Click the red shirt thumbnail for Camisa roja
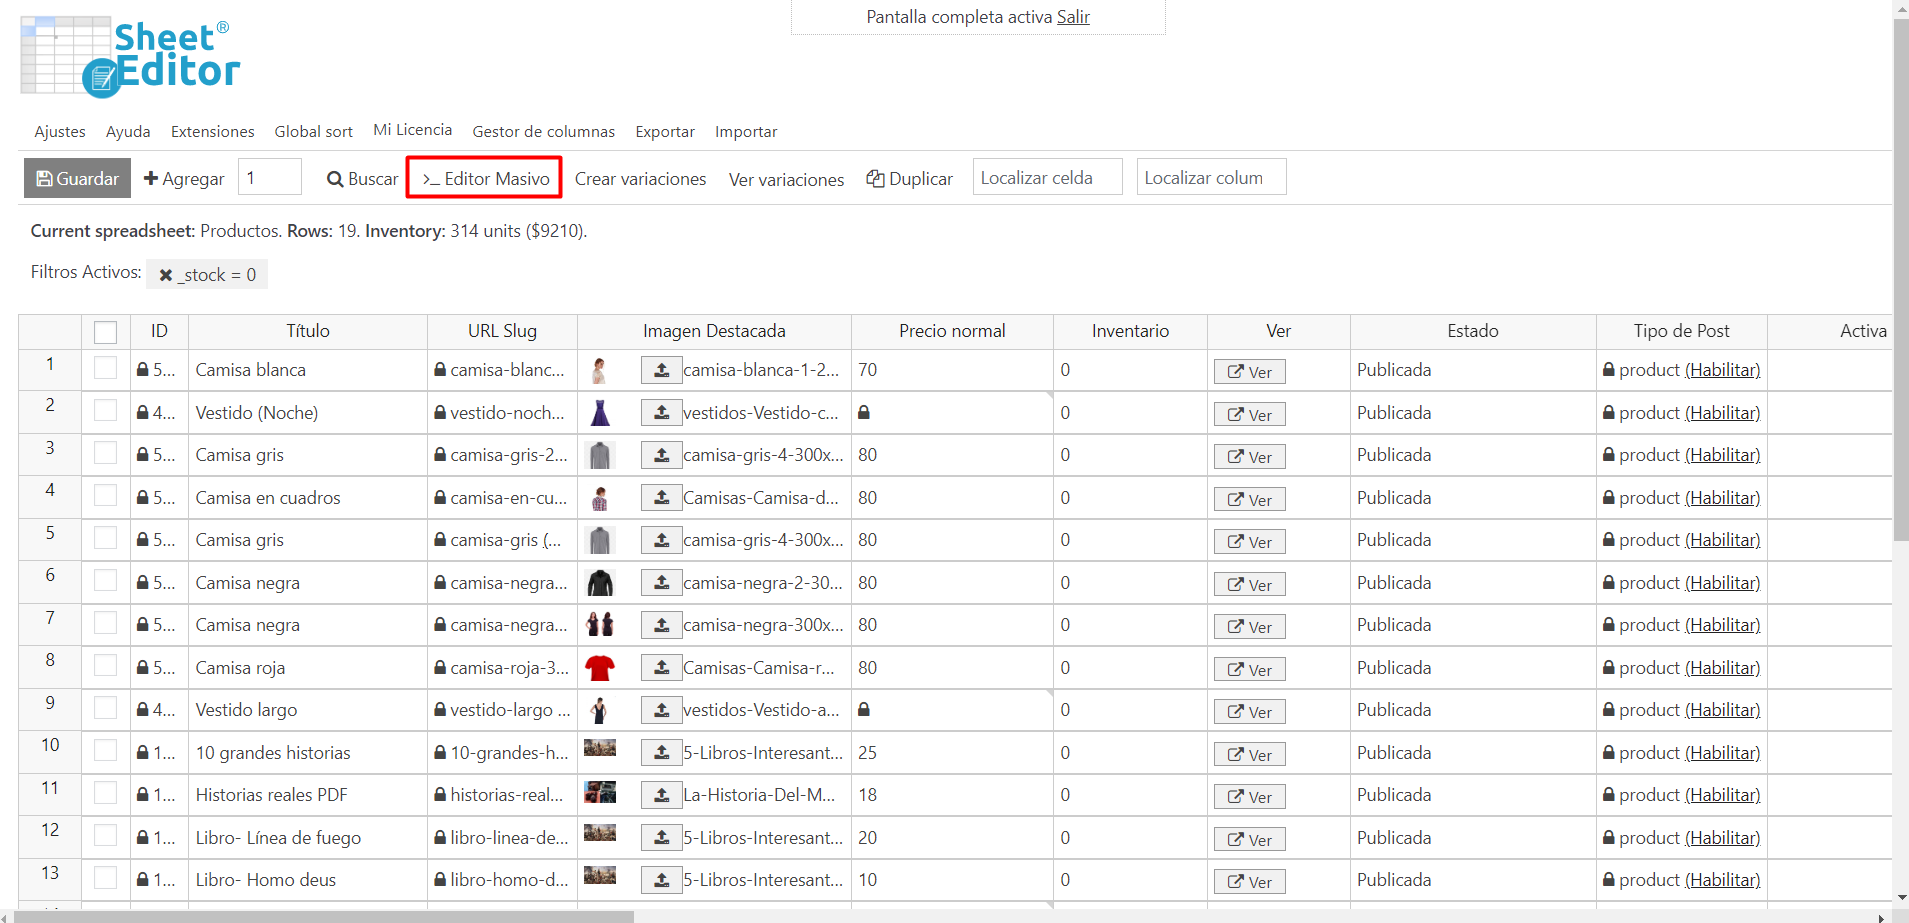The image size is (1909, 923). tap(600, 667)
